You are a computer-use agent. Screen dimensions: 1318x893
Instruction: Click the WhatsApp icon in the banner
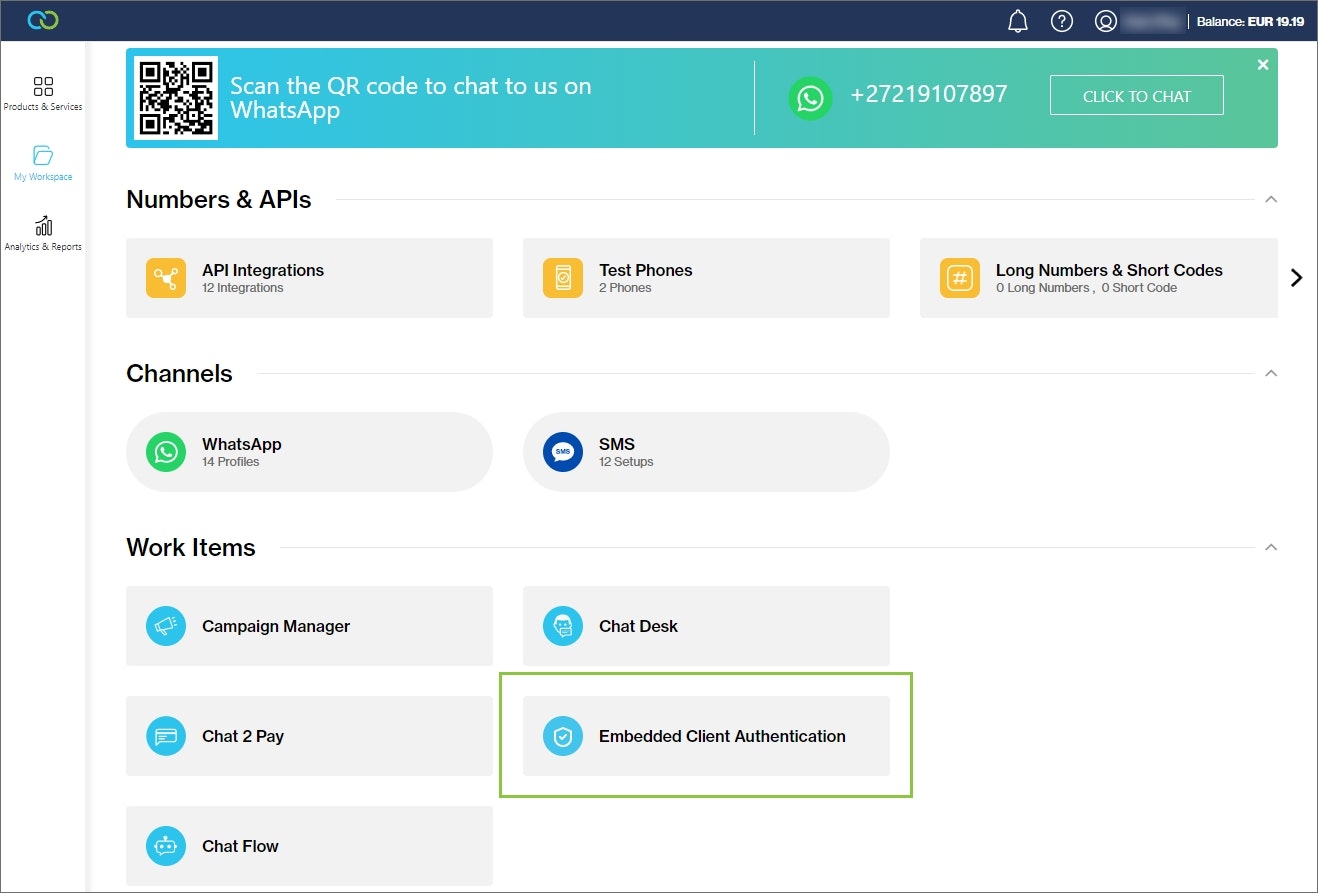(x=810, y=98)
